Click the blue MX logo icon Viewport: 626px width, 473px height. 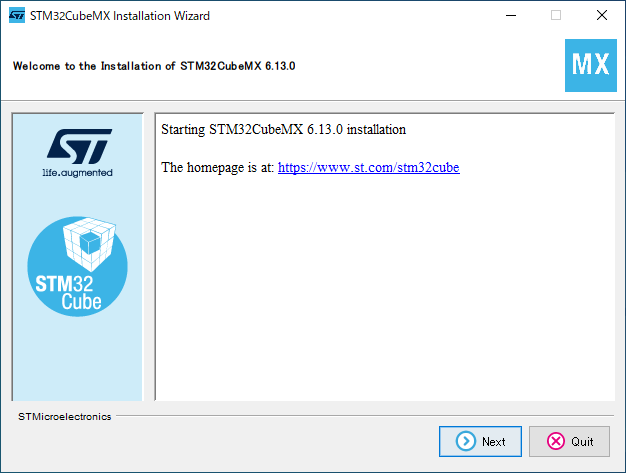click(x=591, y=65)
